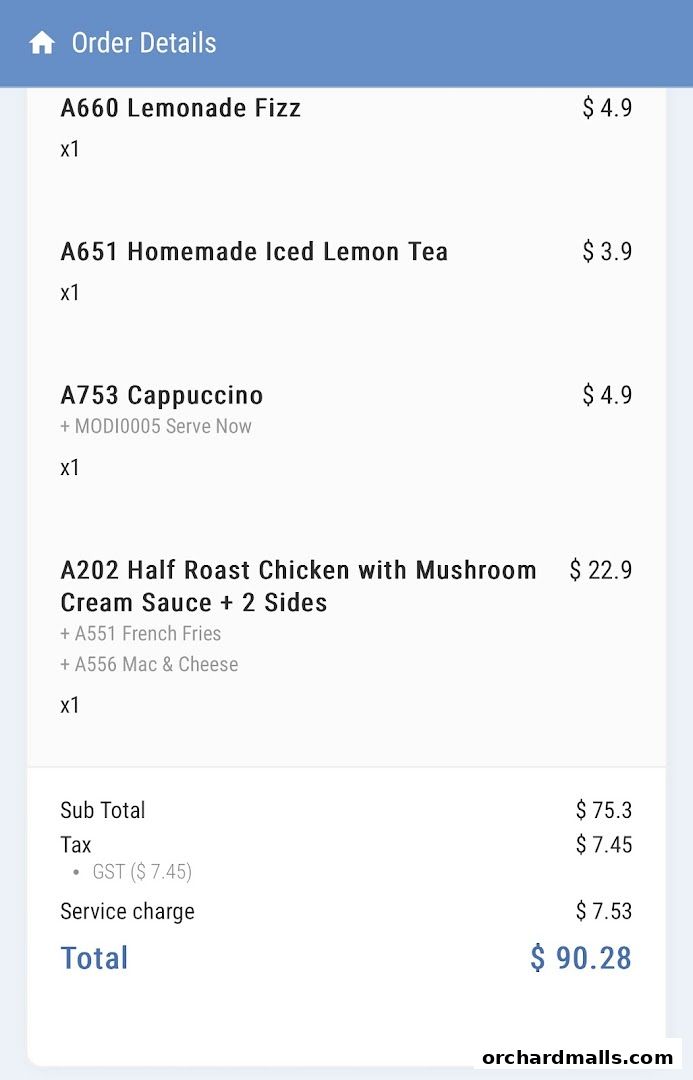Open the A753 Cappuccino item
Screen dimensions: 693x1080
click(x=162, y=395)
